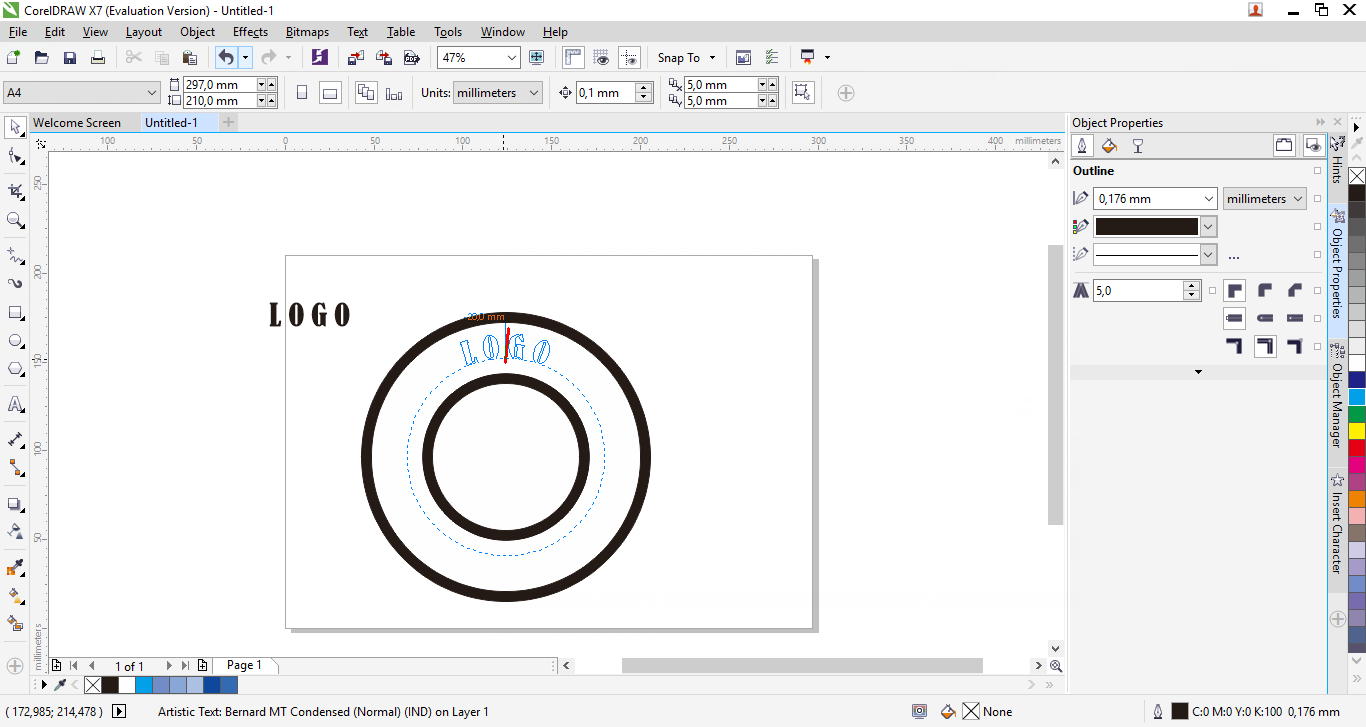The height and width of the screenshot is (727, 1366).
Task: Open the Units millimeters dropdown
Action: 534,93
